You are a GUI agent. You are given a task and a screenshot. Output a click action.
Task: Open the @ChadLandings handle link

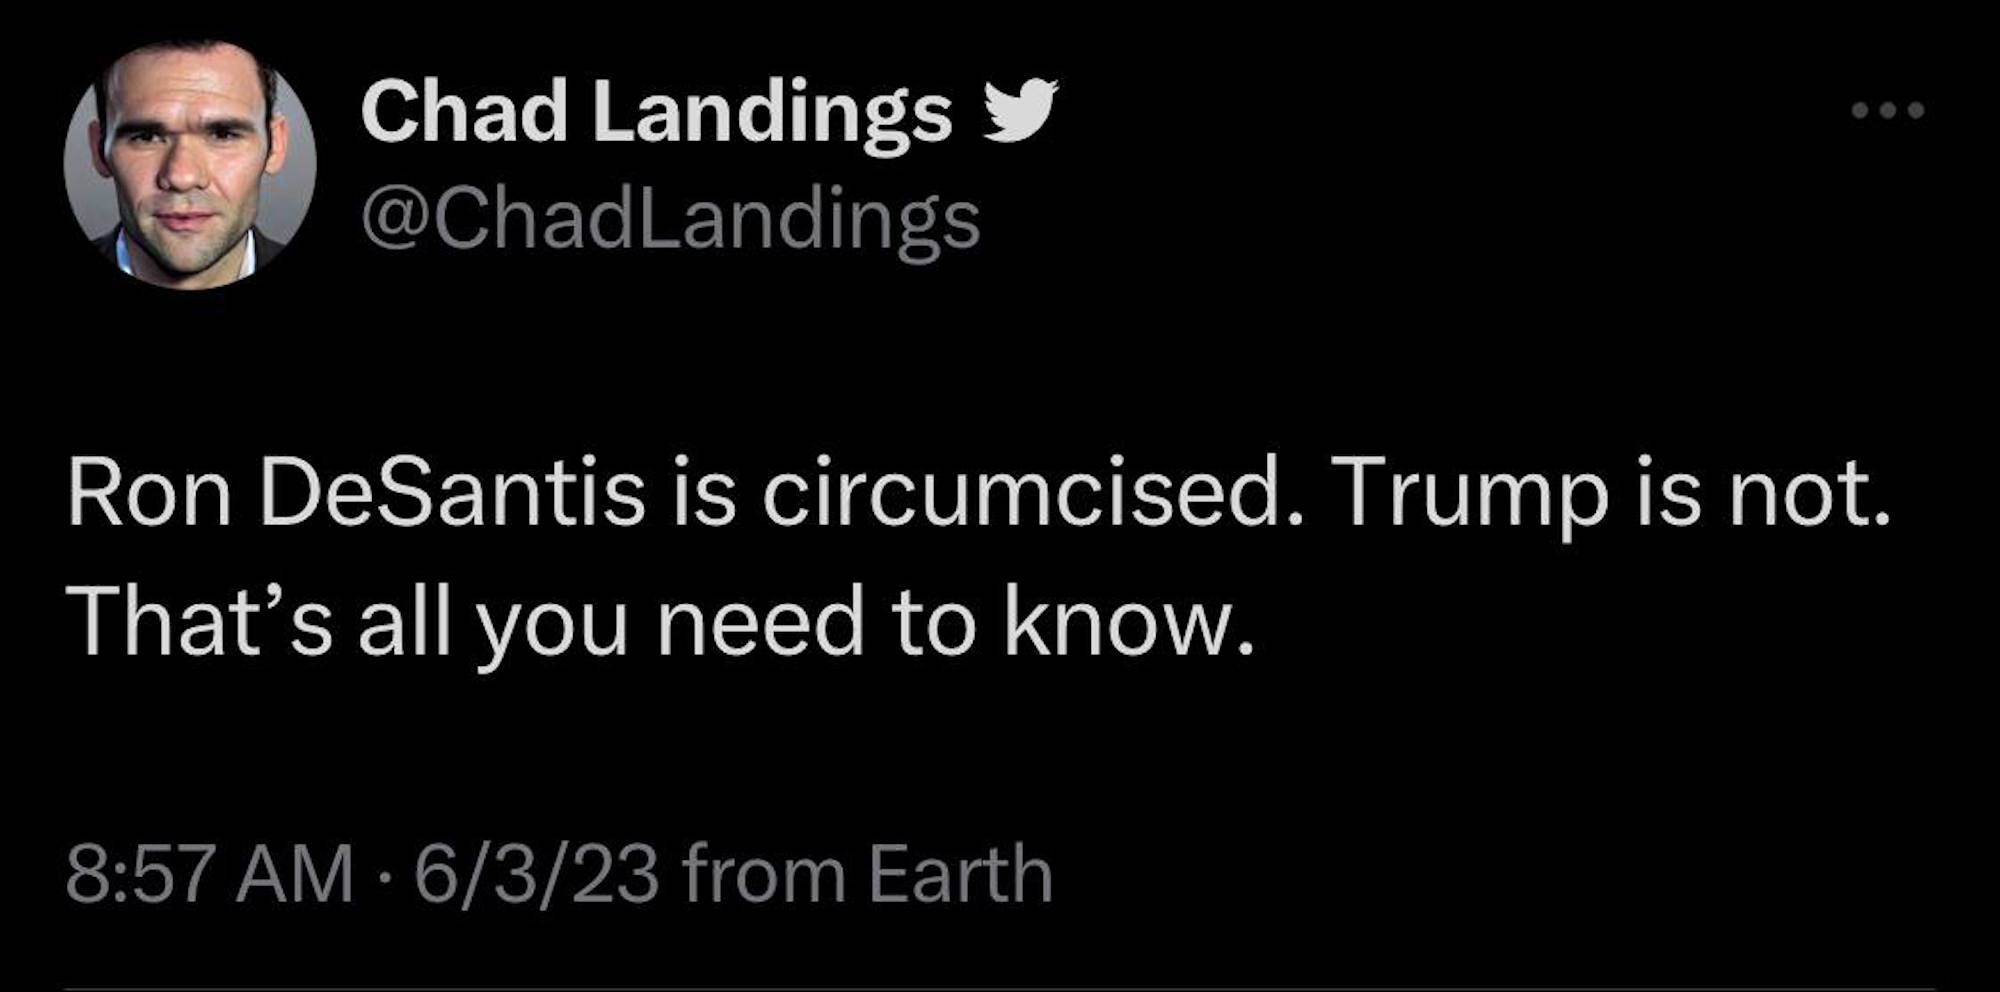670,220
